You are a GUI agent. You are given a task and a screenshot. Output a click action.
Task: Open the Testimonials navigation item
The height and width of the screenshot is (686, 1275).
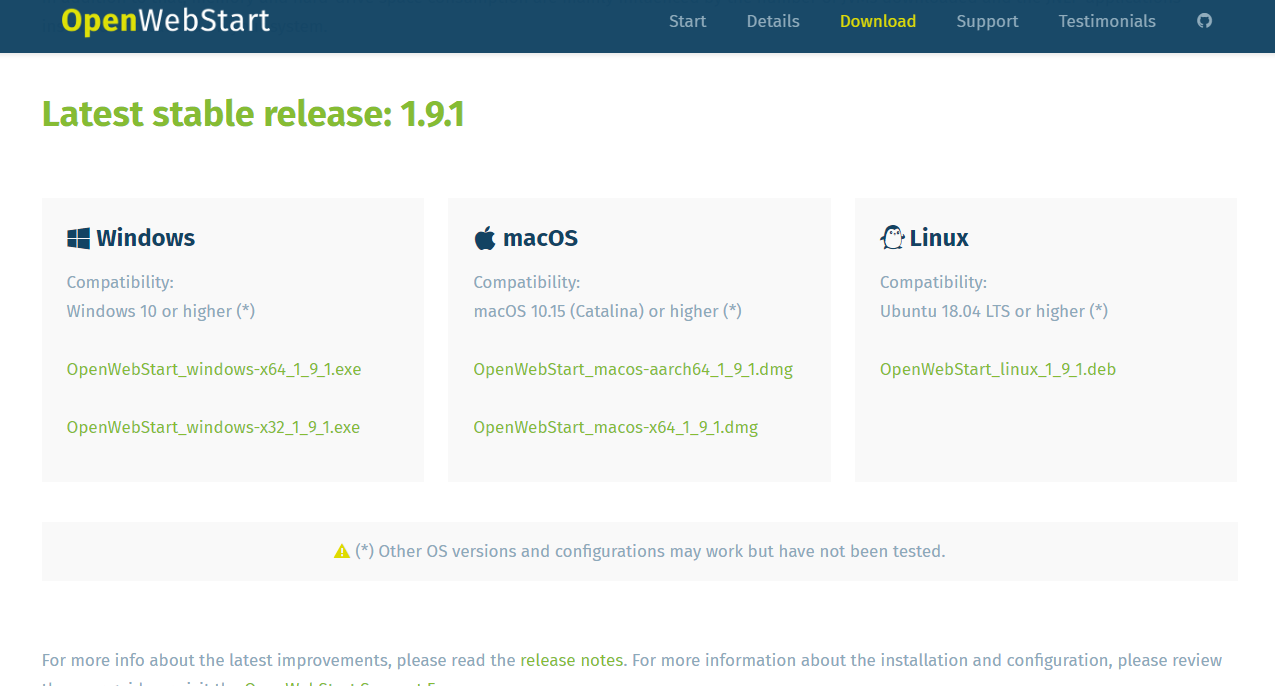[x=1107, y=21]
